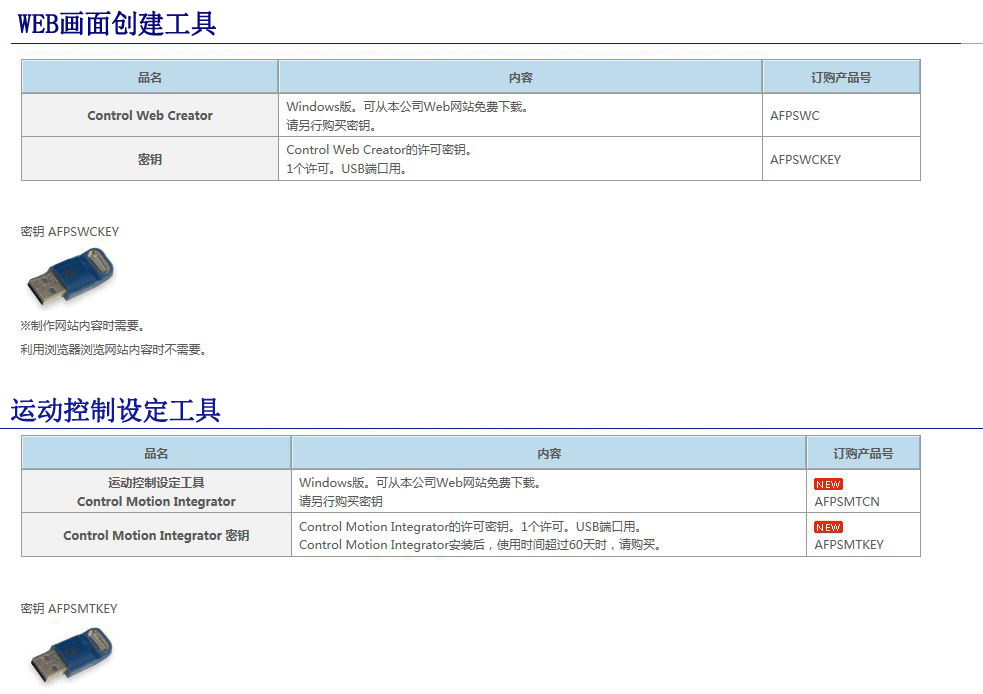This screenshot has width=983, height=694.
Task: Select the 密钥 name cell in first table
Action: tap(150, 159)
